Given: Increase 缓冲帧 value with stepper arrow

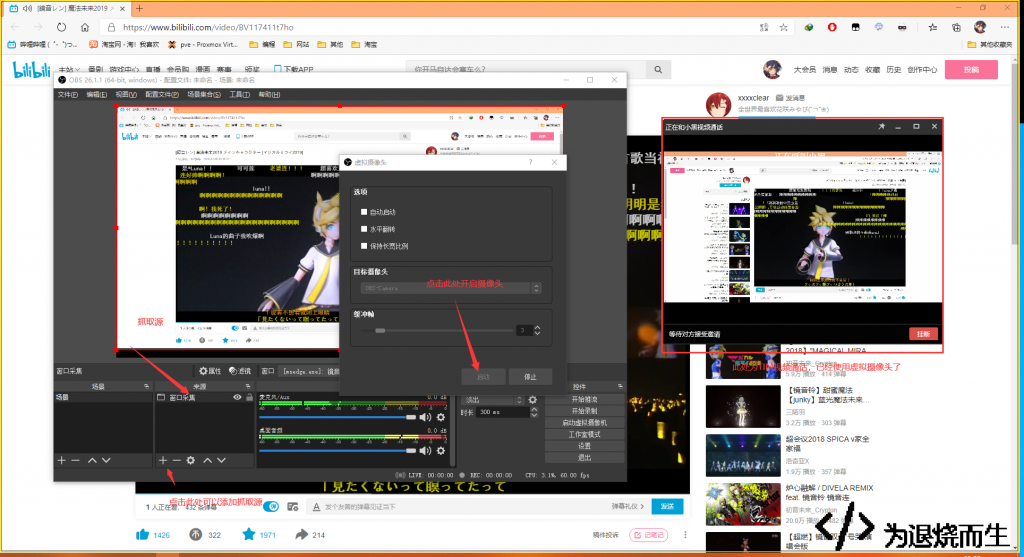Looking at the screenshot, I should pos(537,327).
